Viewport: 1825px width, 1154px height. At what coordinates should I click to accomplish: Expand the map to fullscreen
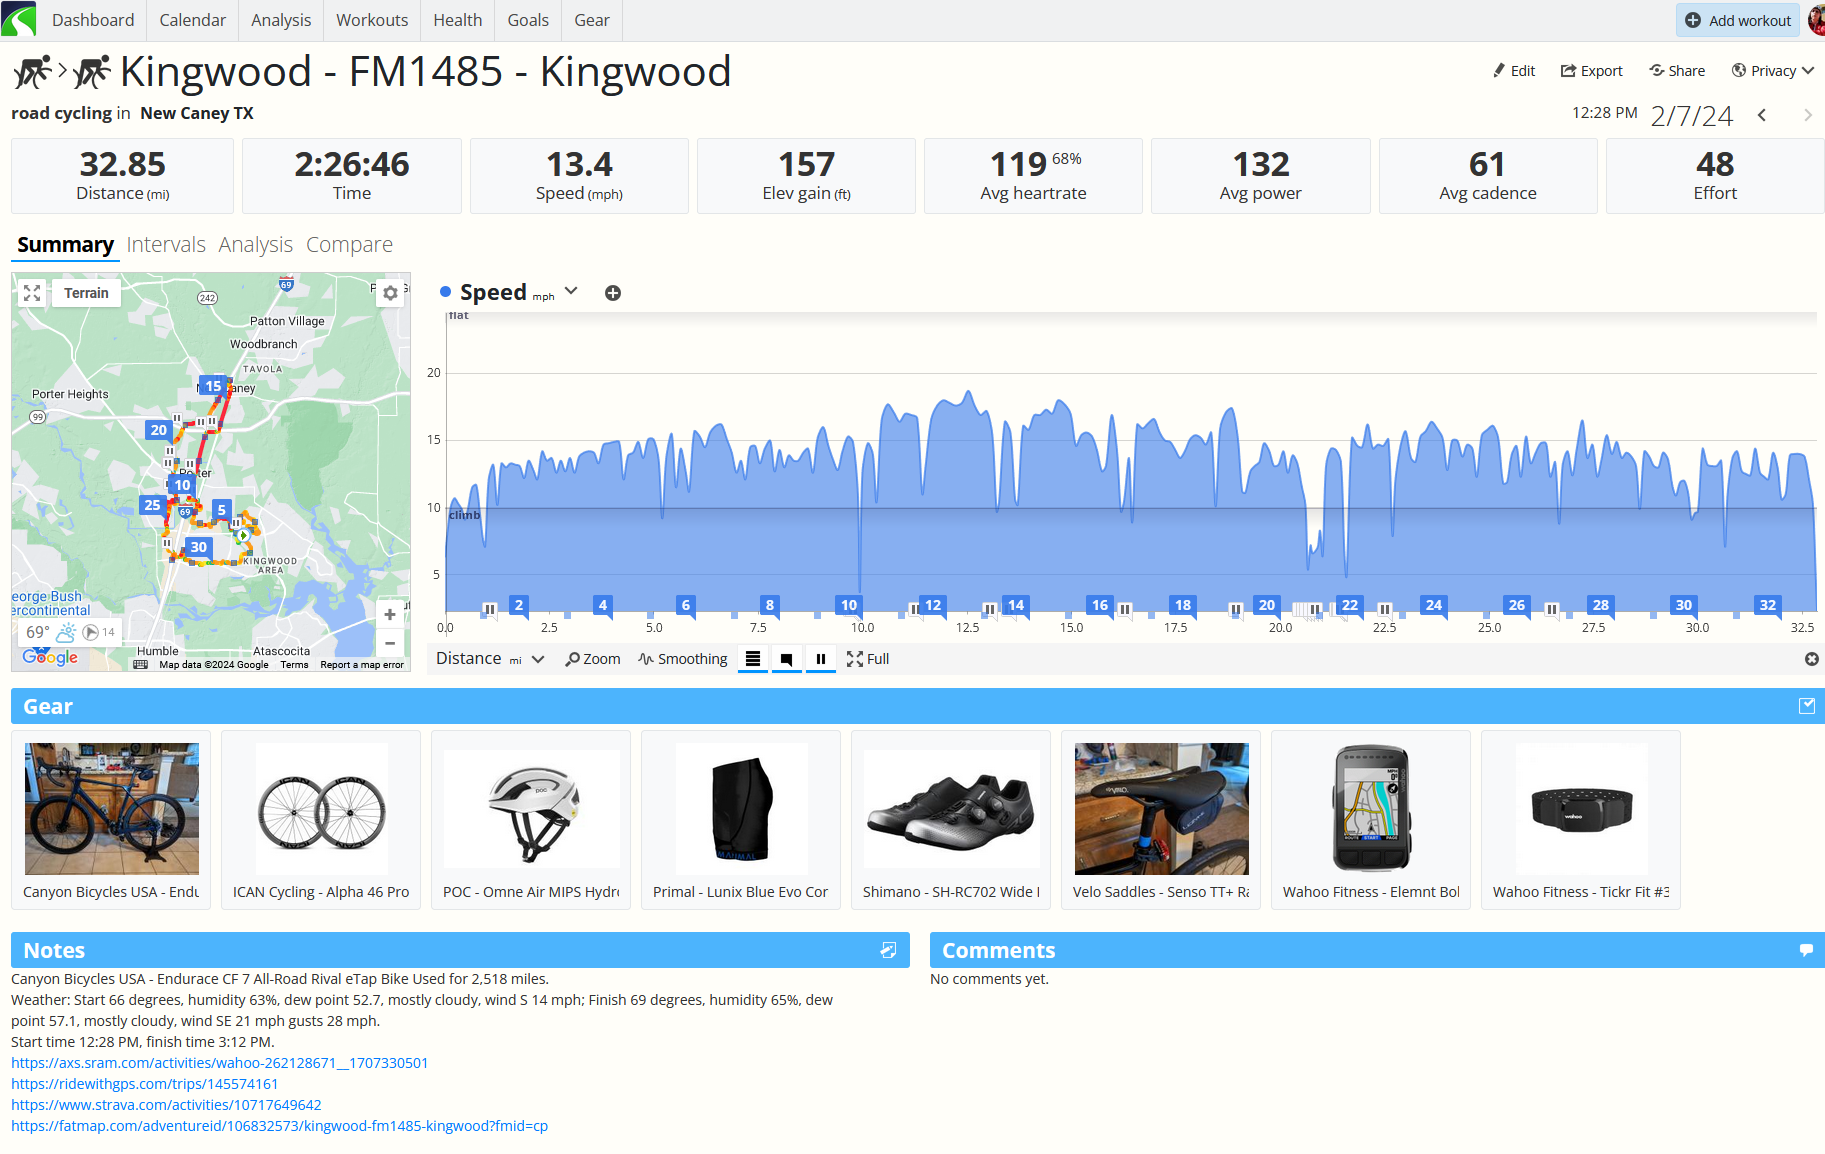click(32, 293)
